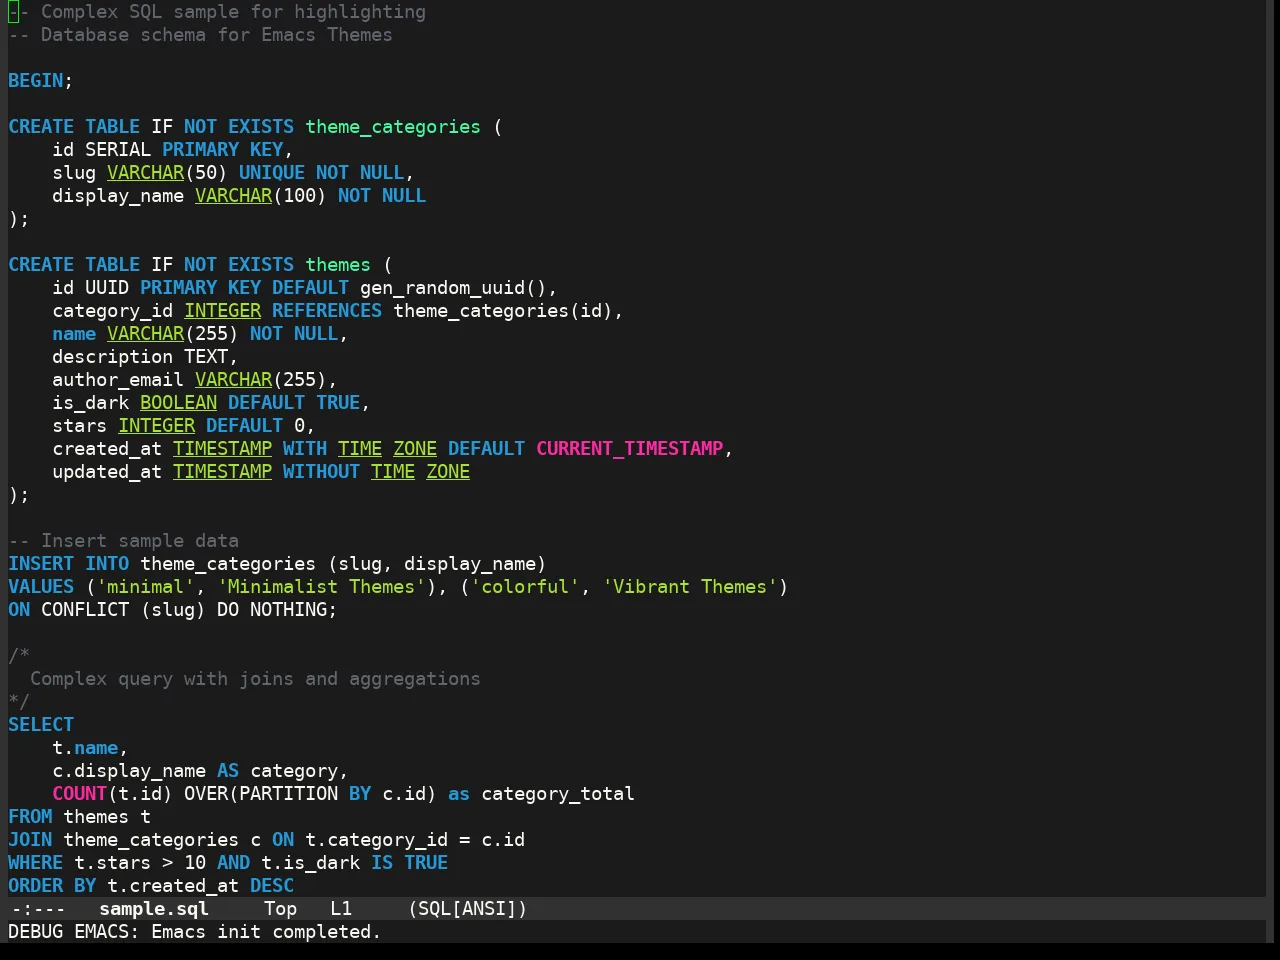Click FROM keyword

click(x=30, y=817)
